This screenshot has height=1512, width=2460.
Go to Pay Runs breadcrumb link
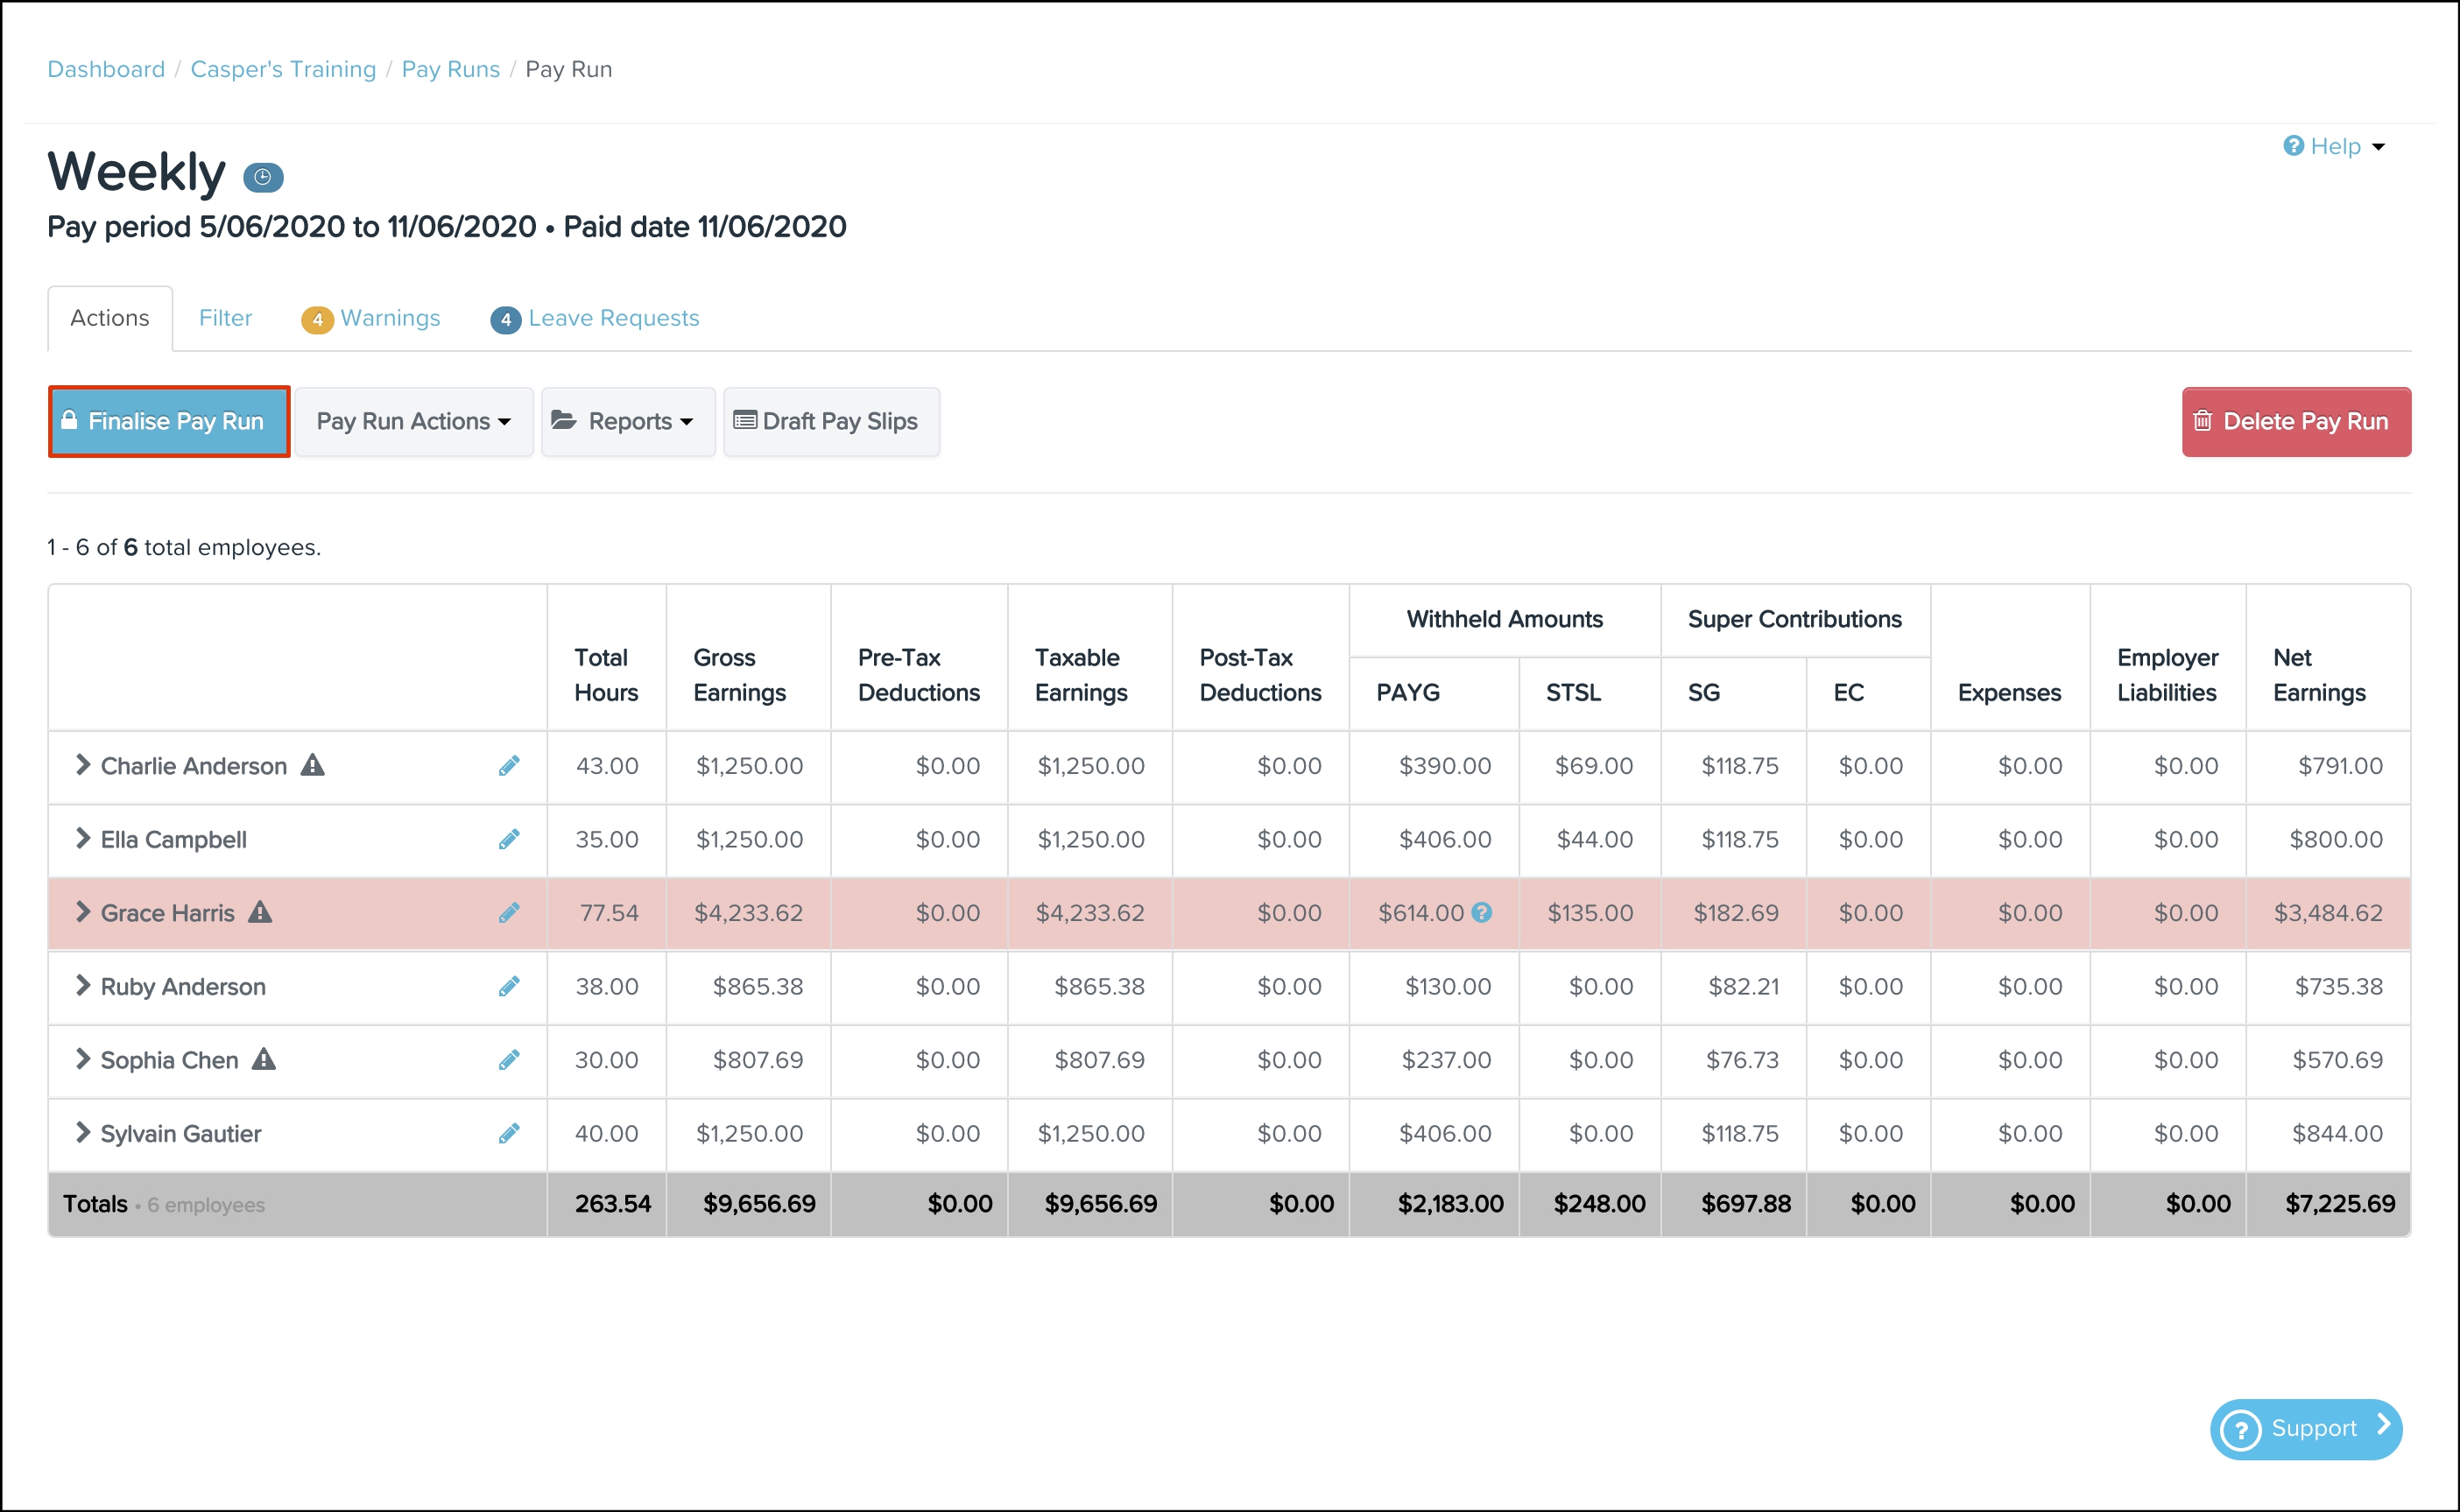coord(451,69)
